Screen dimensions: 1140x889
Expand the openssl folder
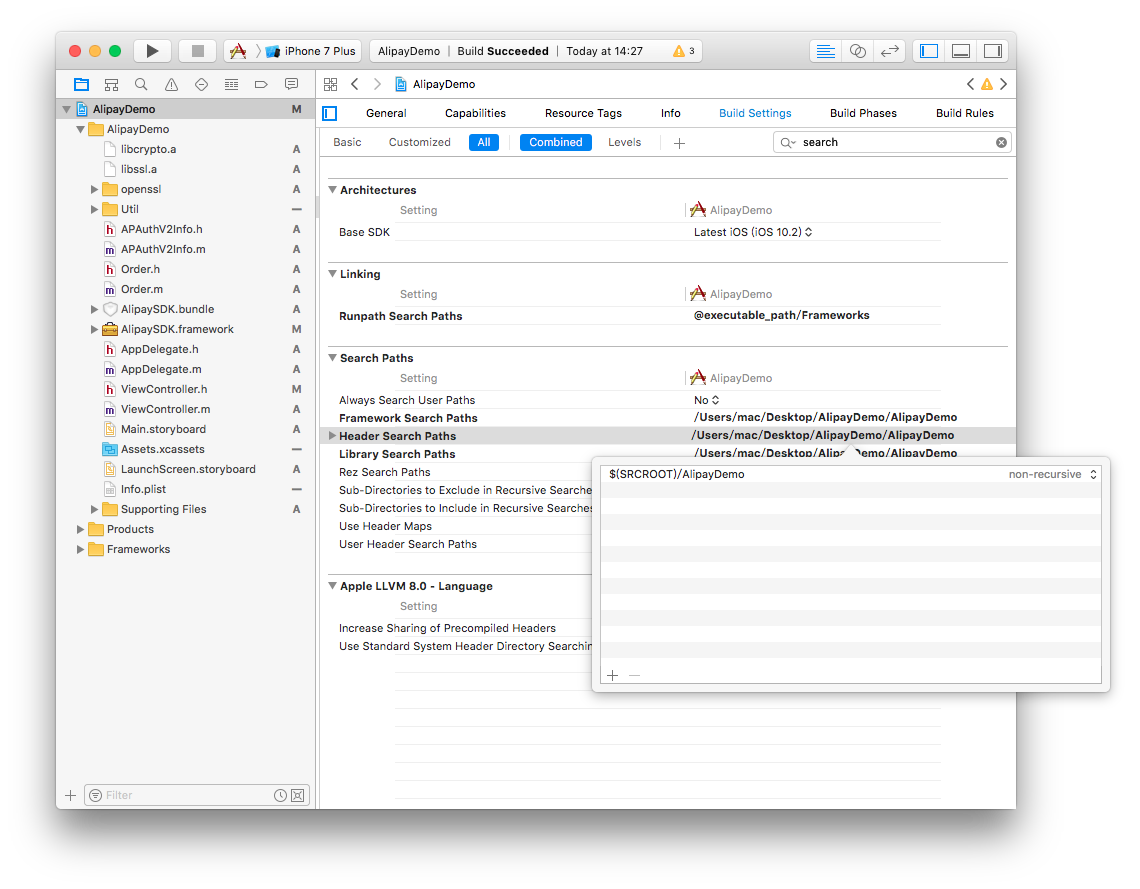click(95, 189)
